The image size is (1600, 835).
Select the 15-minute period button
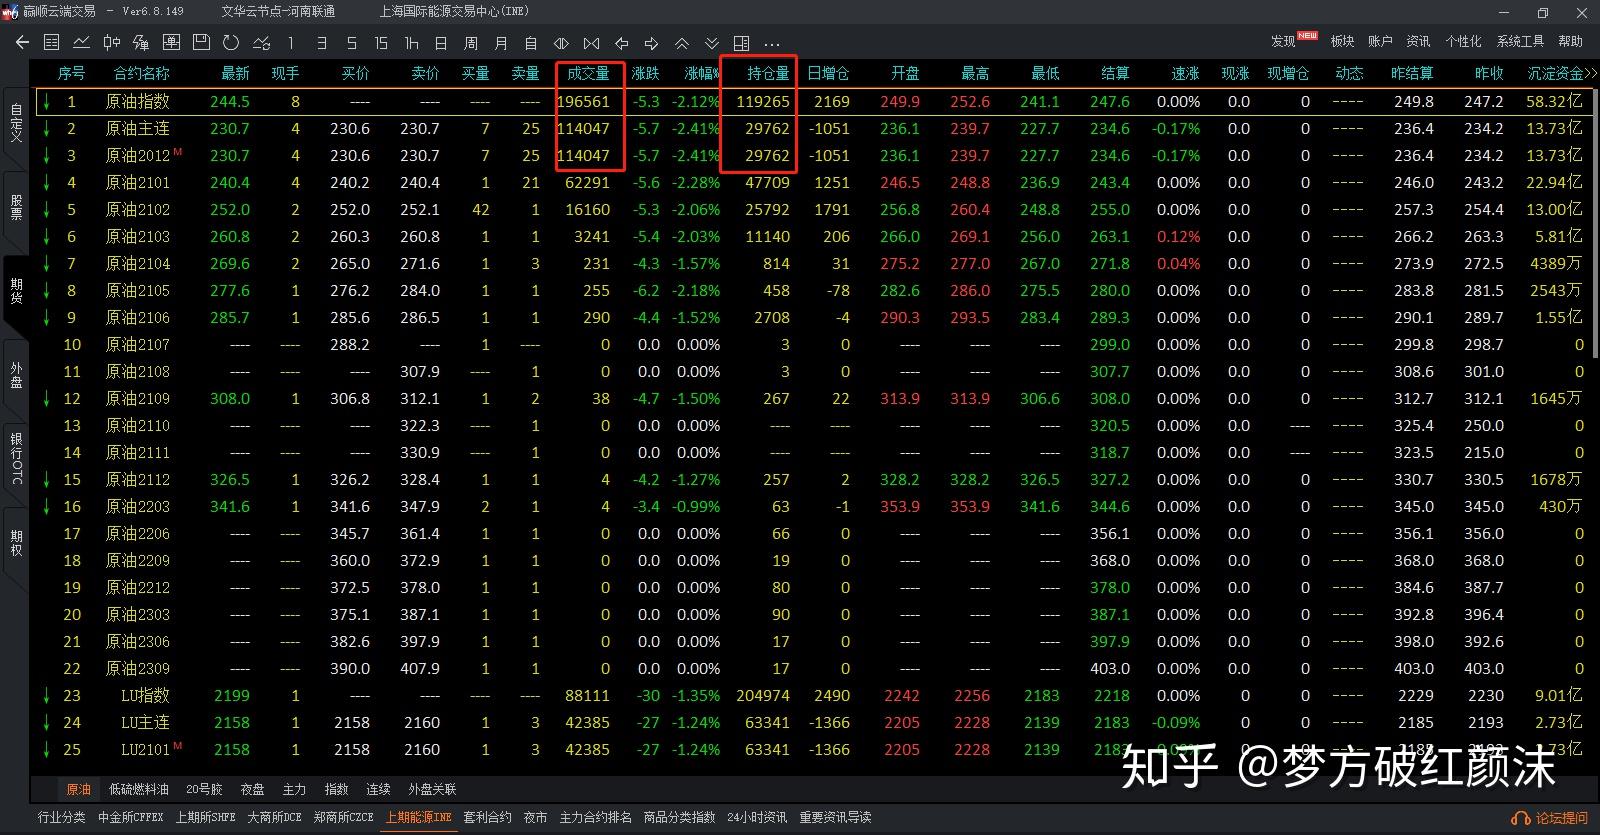[381, 43]
